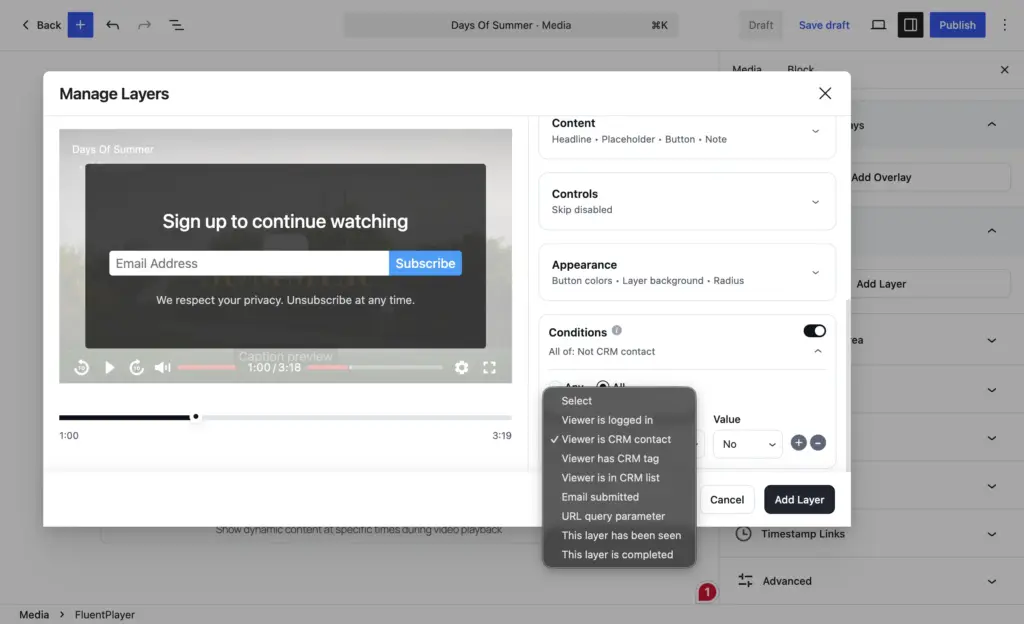Toggle the settings sidebar panel icon
Viewport: 1024px width, 624px height.
point(910,25)
